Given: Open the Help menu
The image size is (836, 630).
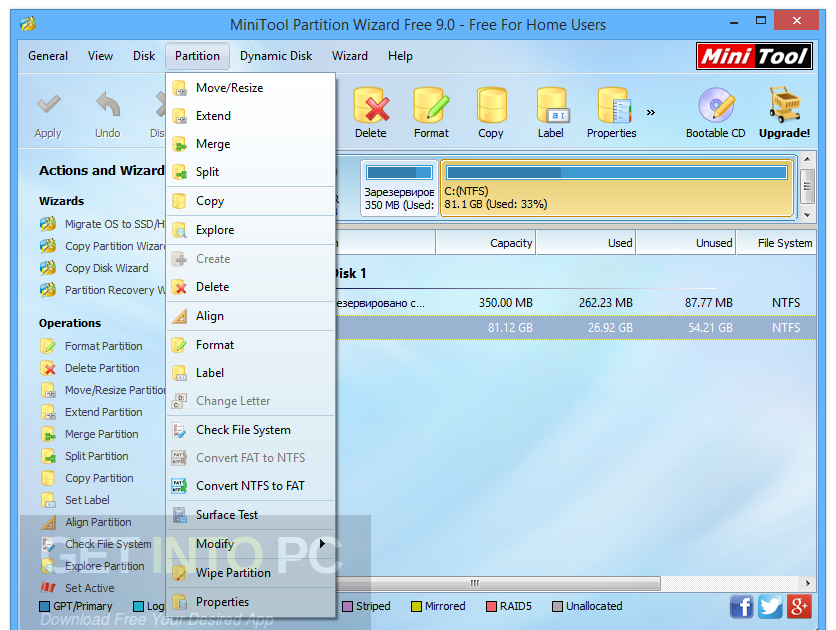Looking at the screenshot, I should point(400,56).
